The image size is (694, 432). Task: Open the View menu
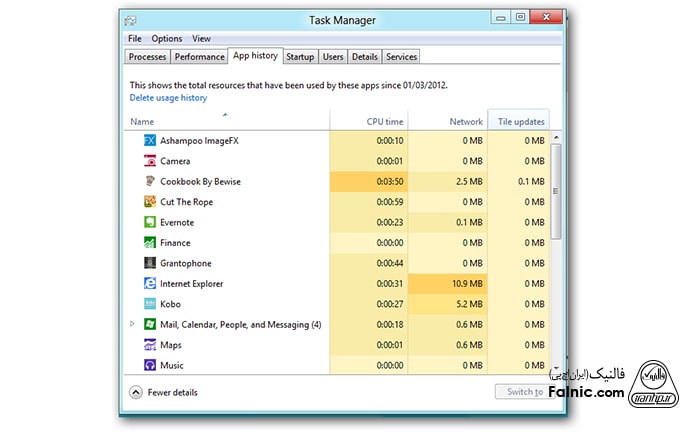[201, 39]
